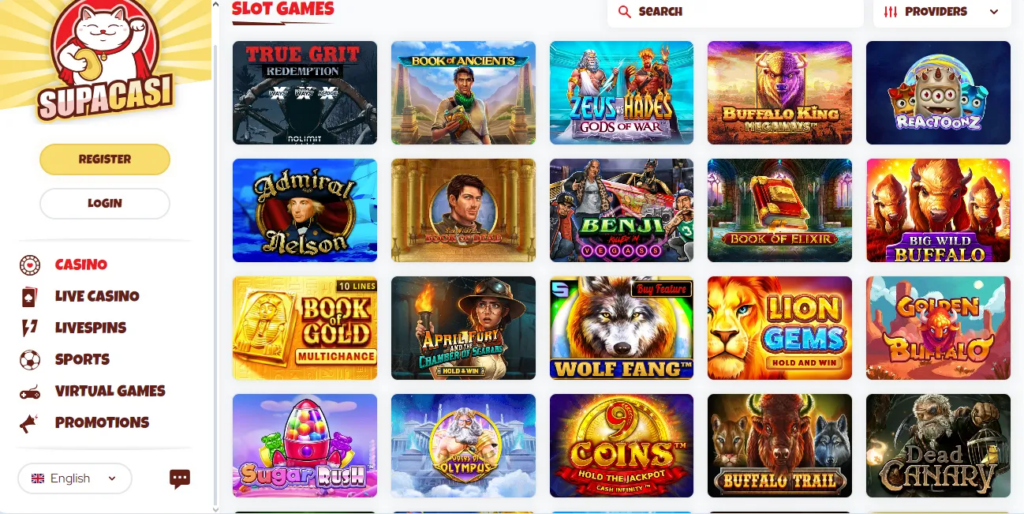The width and height of the screenshot is (1024, 514).
Task: Click the chevron arrow next to Providers
Action: 994,12
